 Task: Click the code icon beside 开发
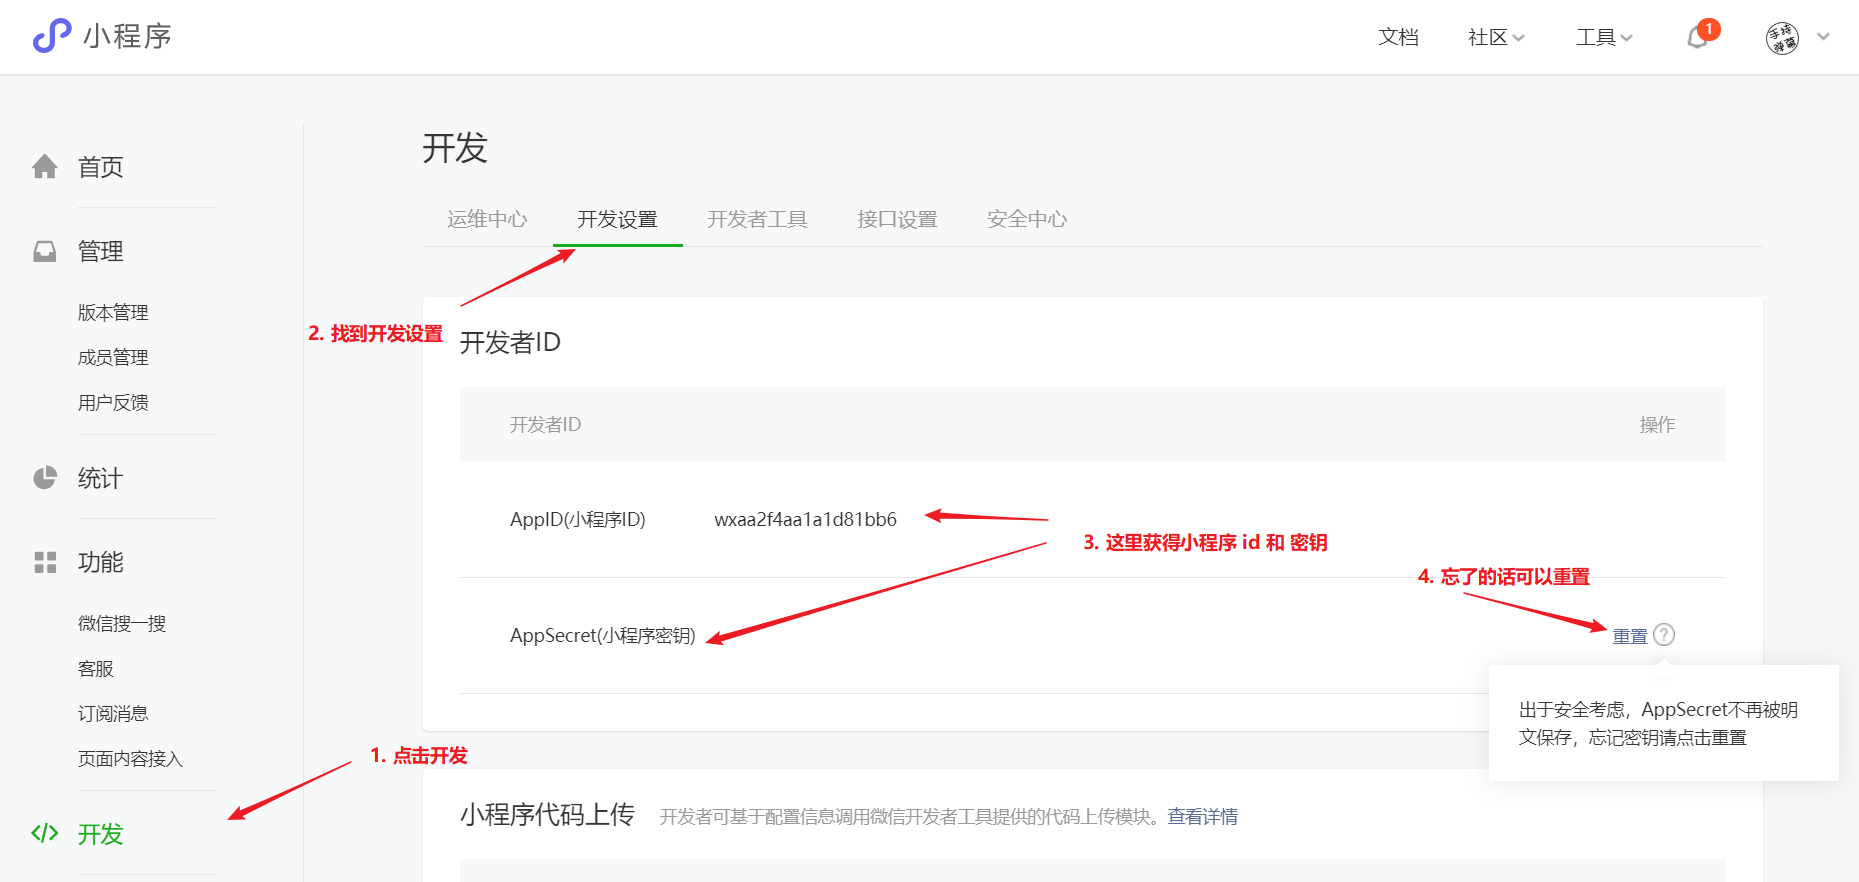pyautogui.click(x=45, y=833)
